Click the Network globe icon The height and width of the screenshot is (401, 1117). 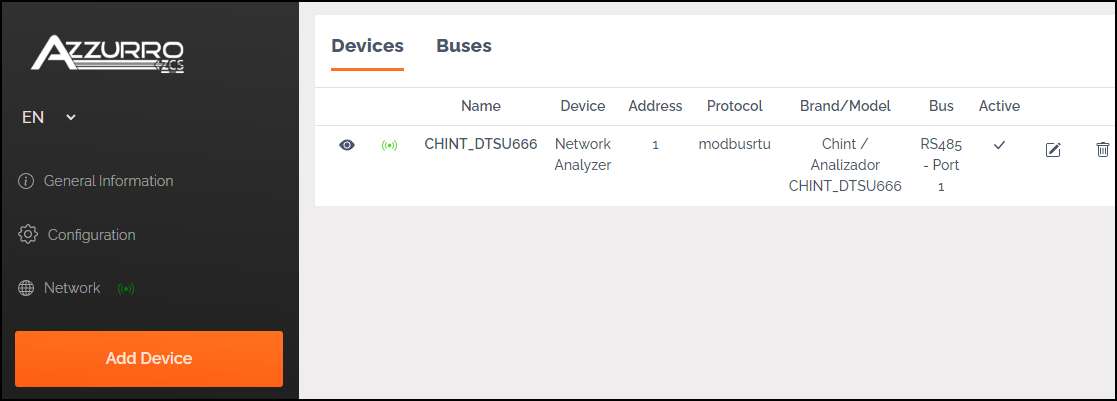(x=26, y=288)
